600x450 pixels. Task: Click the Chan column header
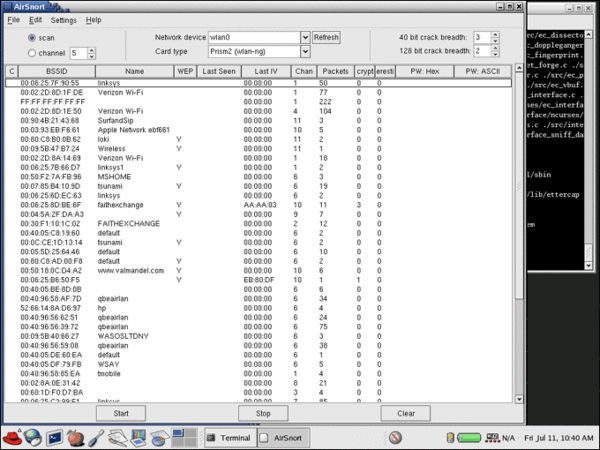(x=304, y=71)
